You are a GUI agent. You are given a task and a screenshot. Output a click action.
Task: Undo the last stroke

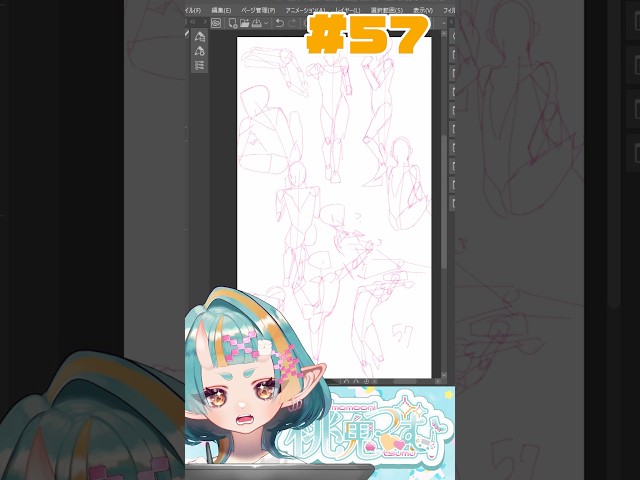[280, 23]
